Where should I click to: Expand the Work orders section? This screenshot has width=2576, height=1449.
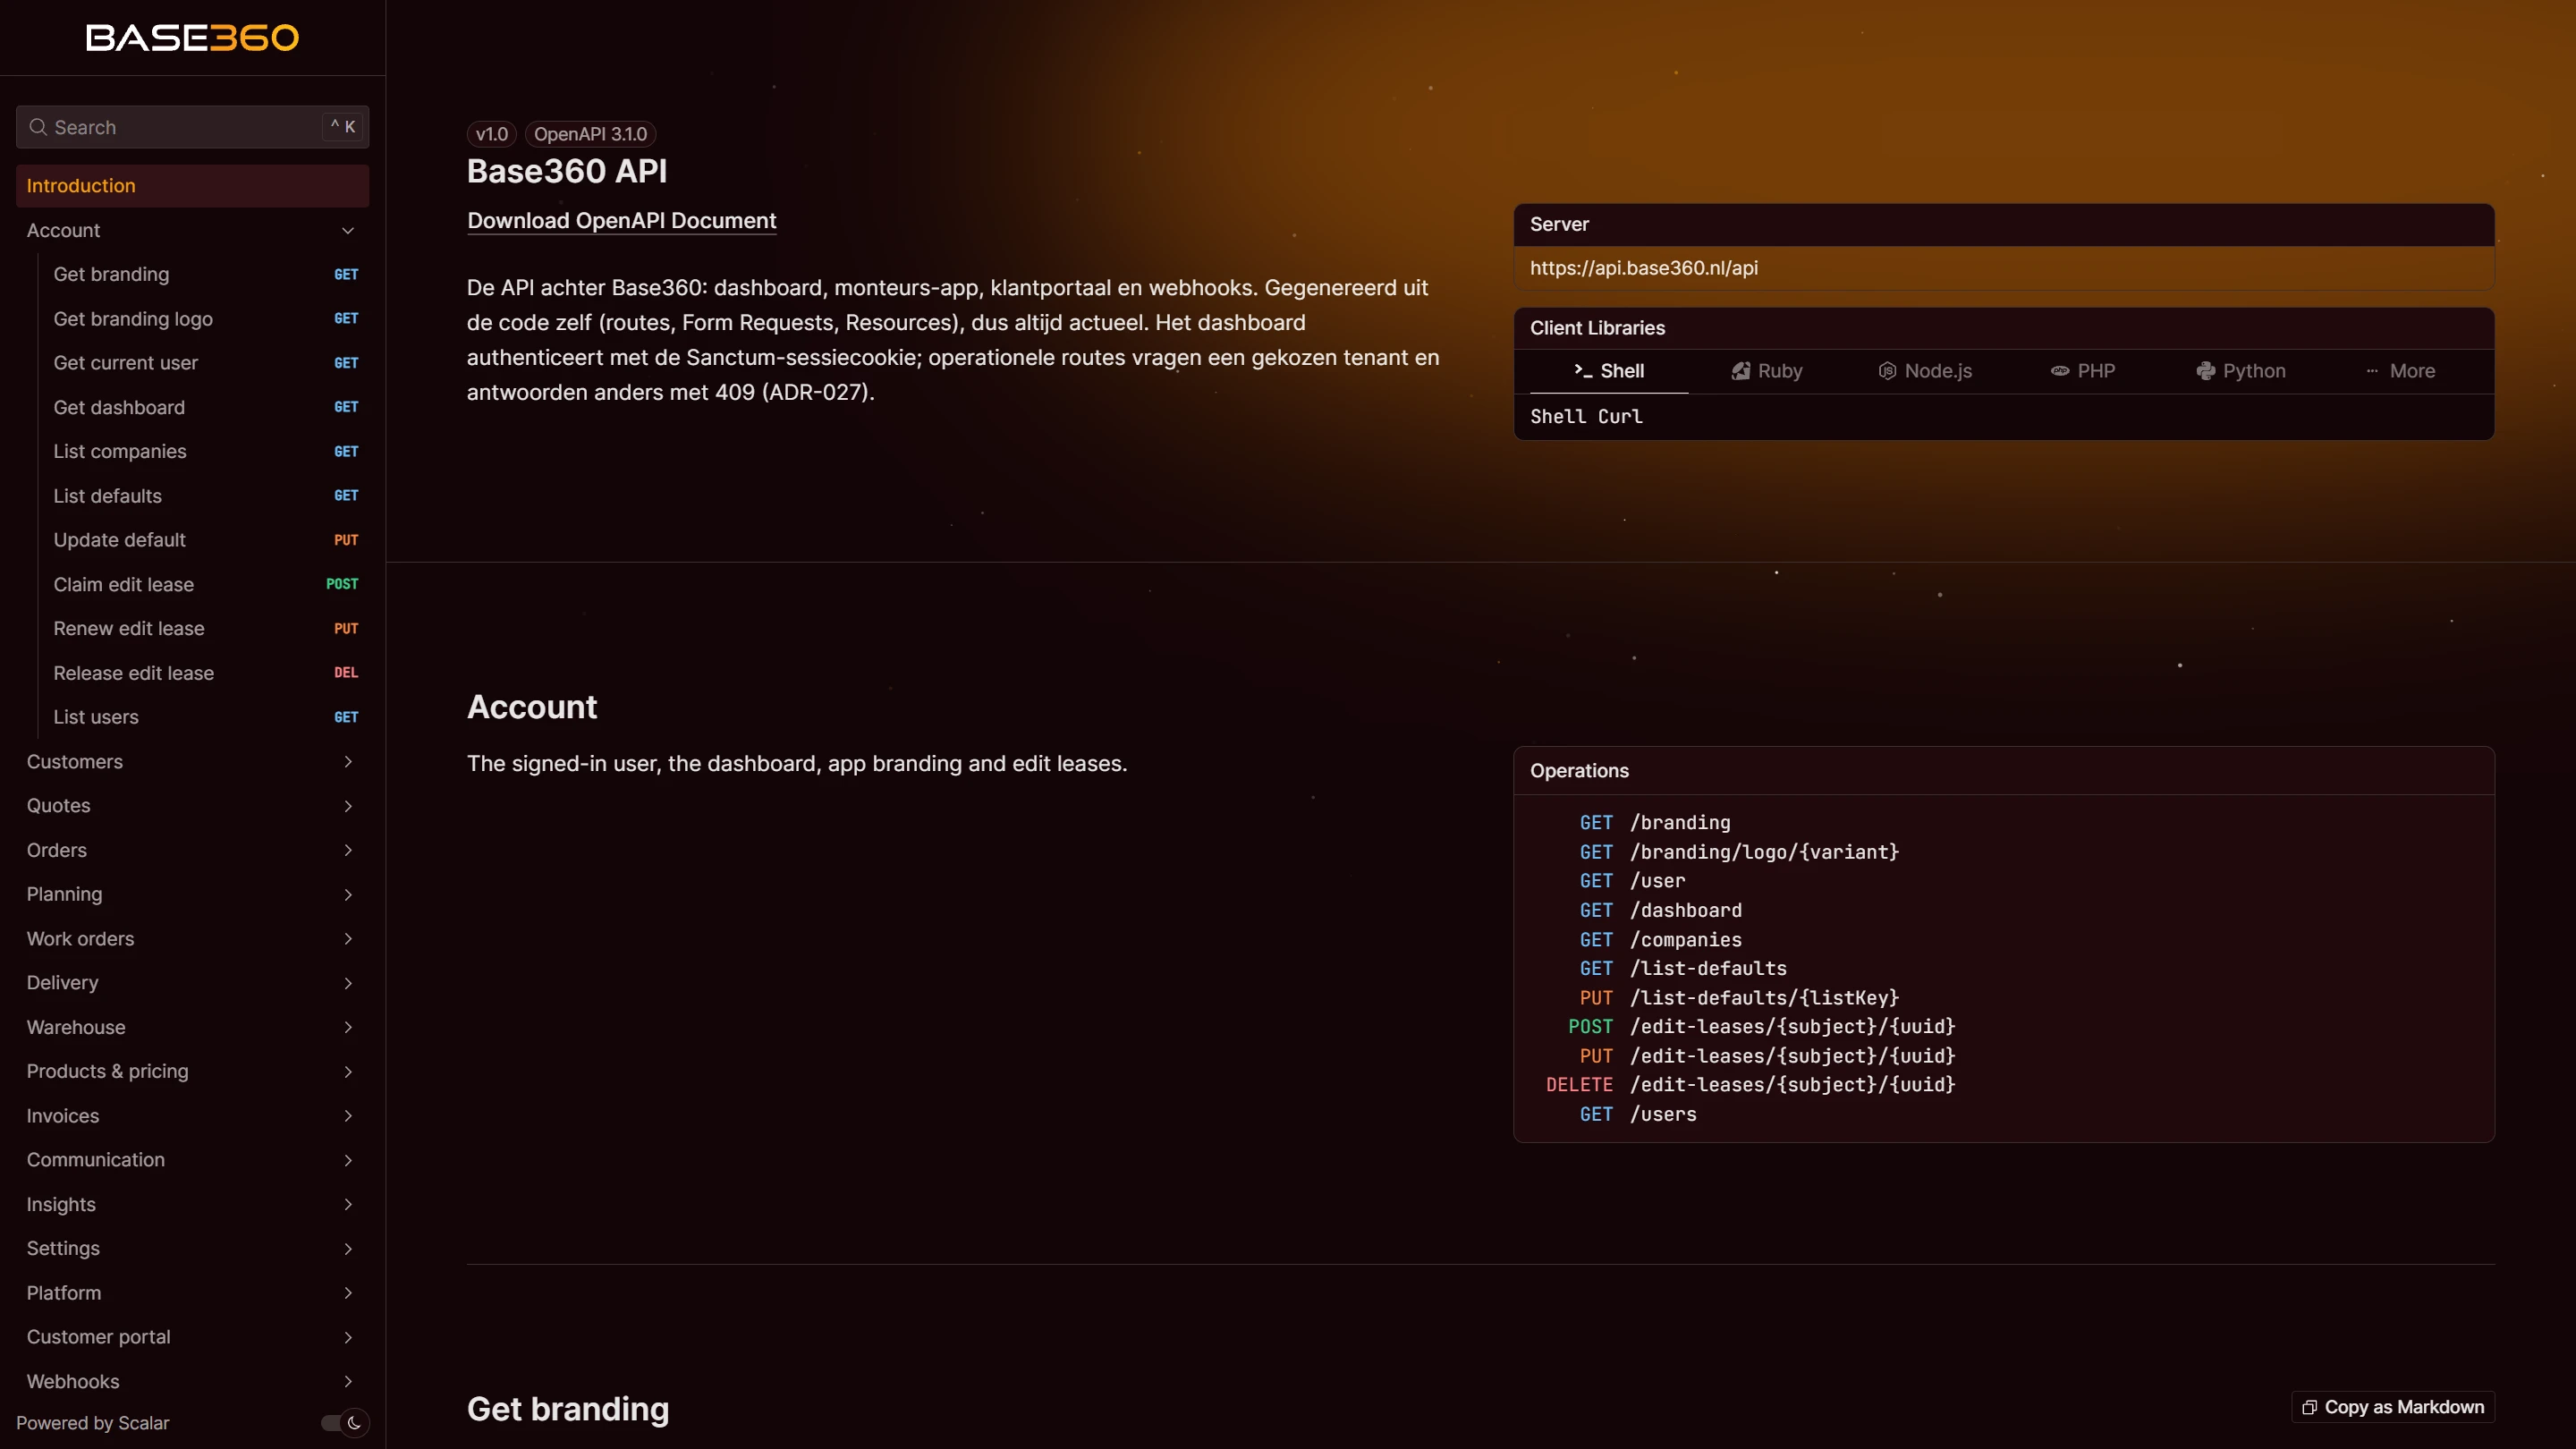(192, 939)
